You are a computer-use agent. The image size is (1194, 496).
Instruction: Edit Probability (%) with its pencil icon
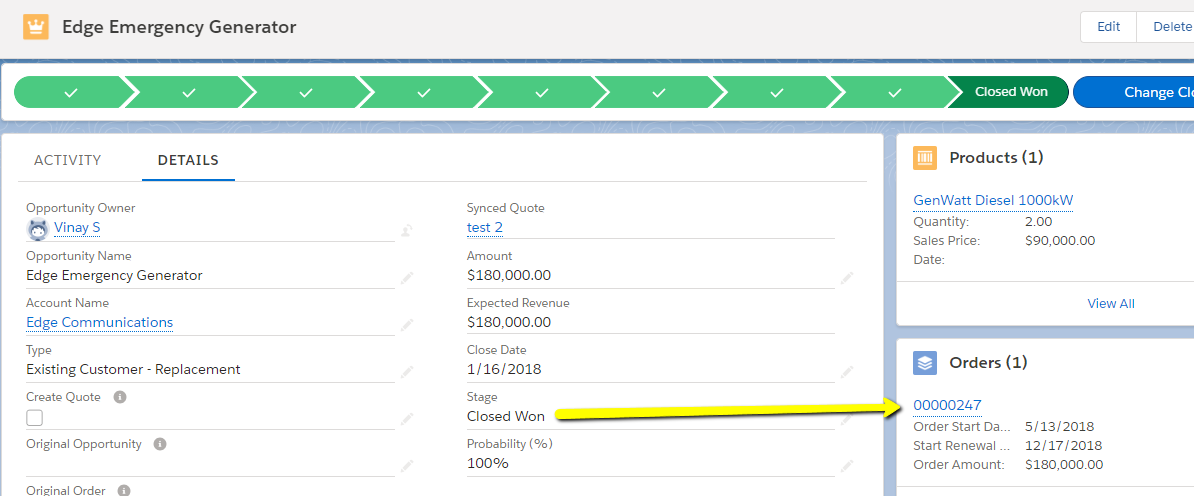(x=846, y=466)
